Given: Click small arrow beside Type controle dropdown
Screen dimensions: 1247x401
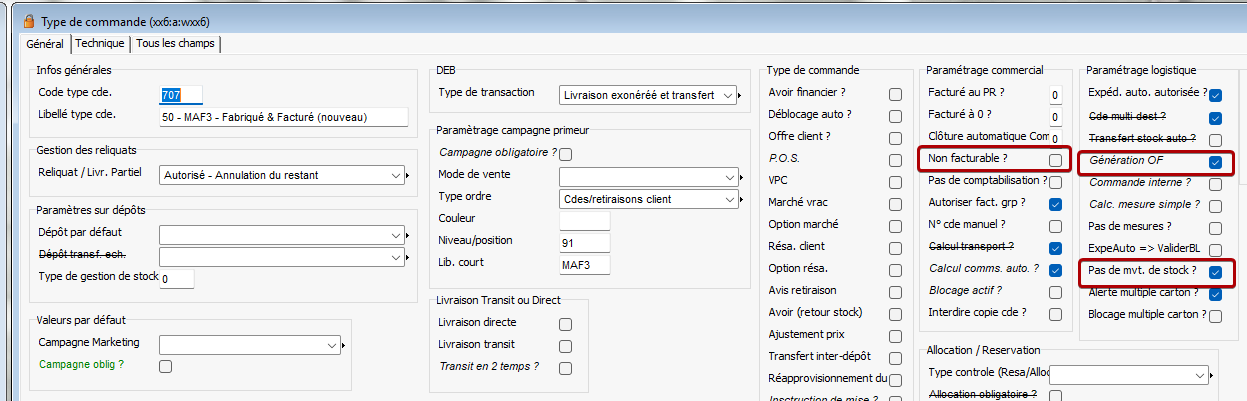Looking at the screenshot, I should 1214,375.
